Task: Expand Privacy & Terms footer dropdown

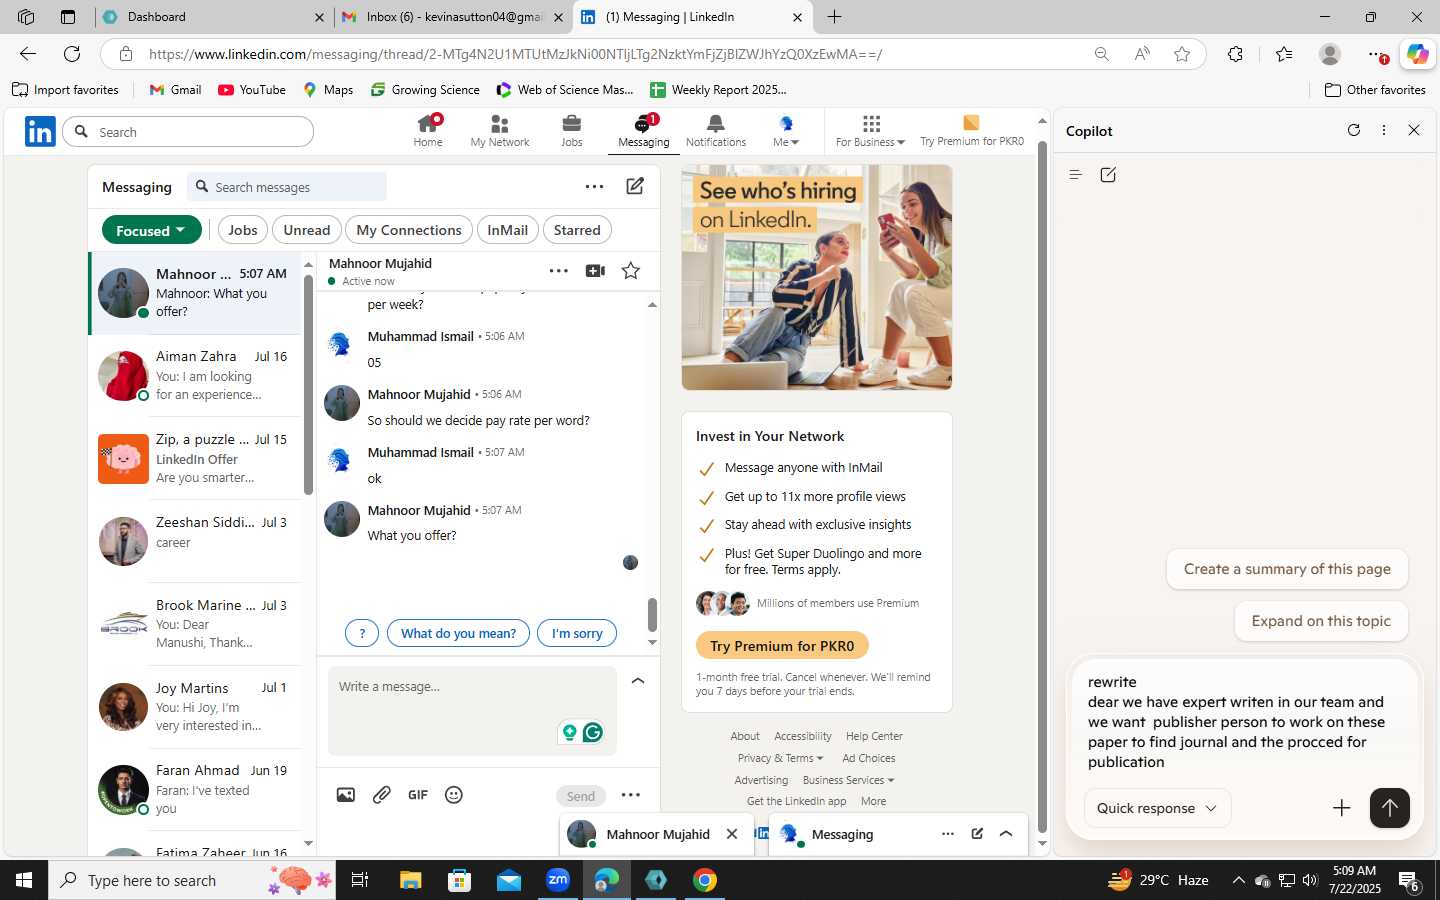Action: pyautogui.click(x=780, y=758)
